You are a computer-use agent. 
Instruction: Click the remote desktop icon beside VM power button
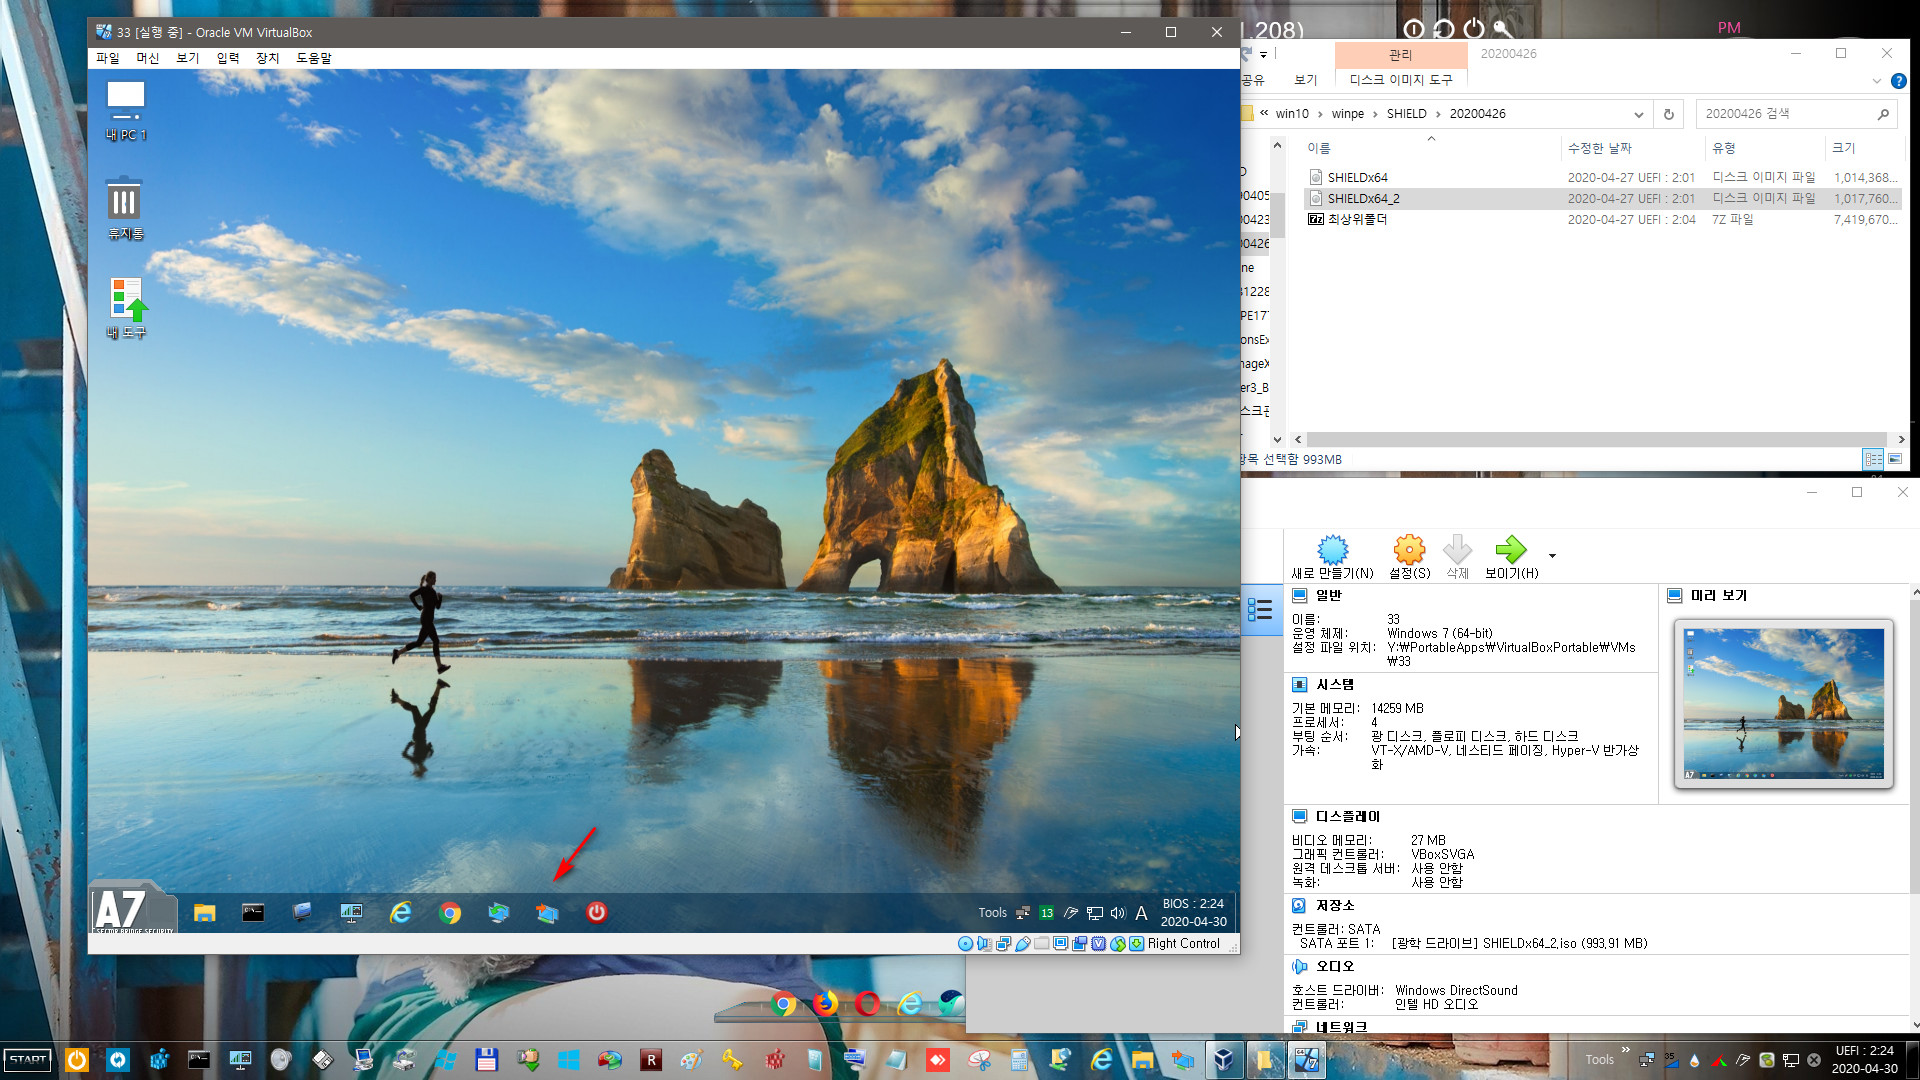point(547,912)
